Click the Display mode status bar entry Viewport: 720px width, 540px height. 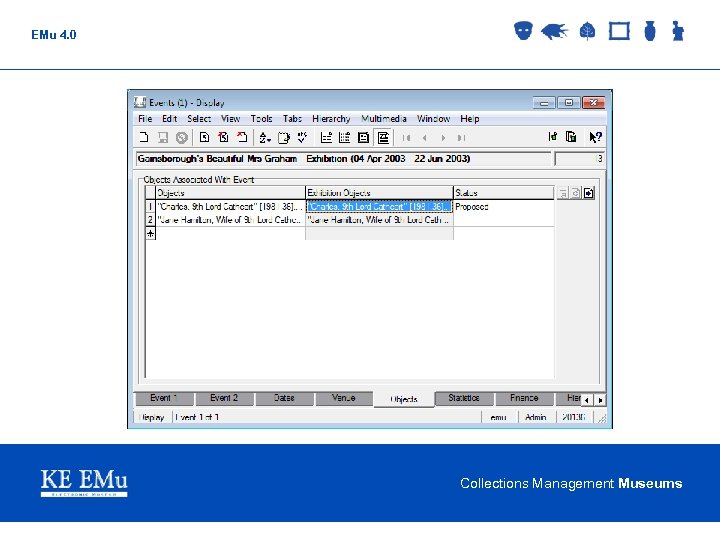click(152, 417)
